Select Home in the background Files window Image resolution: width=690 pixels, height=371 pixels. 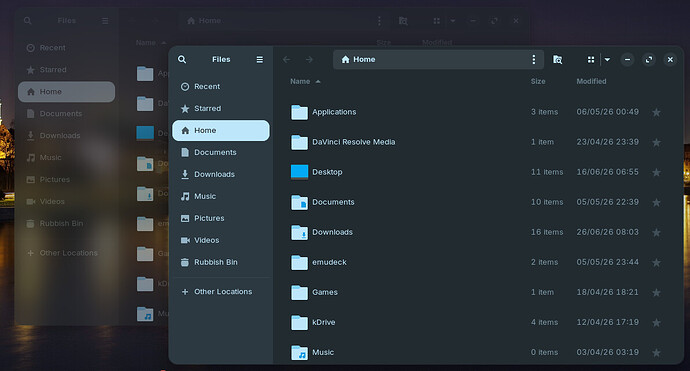(66, 92)
